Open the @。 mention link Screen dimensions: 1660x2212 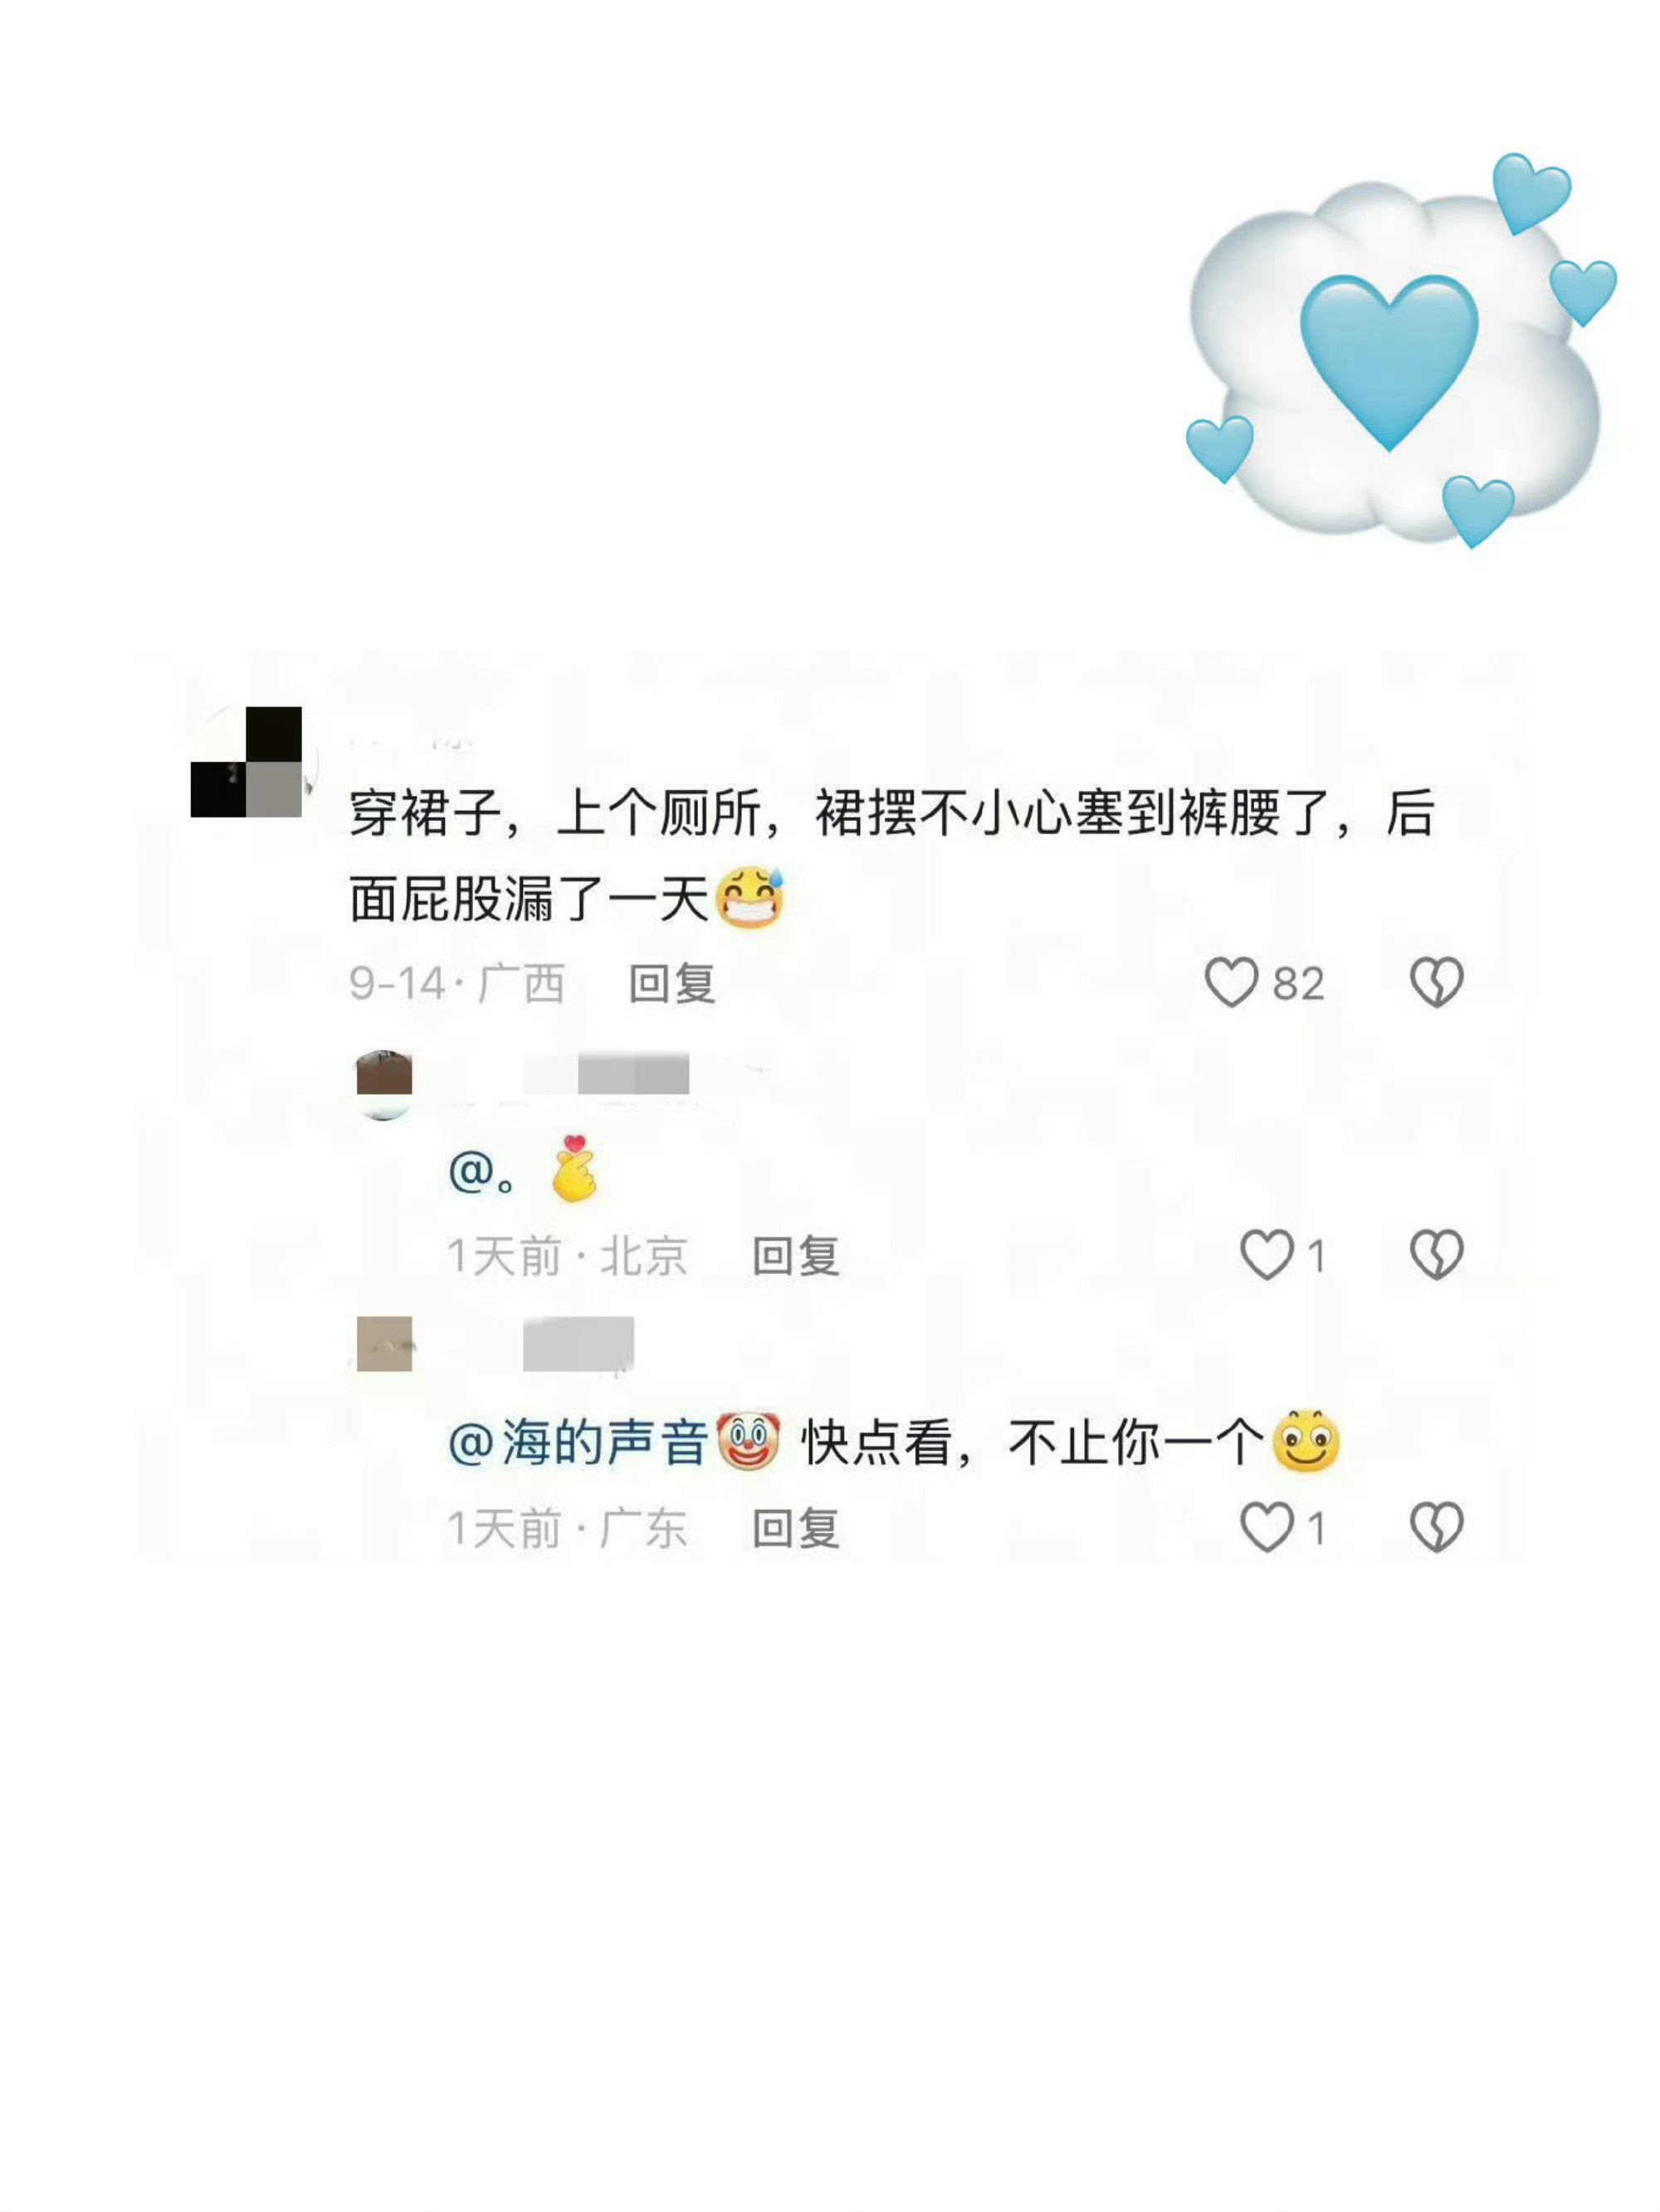[x=482, y=1171]
